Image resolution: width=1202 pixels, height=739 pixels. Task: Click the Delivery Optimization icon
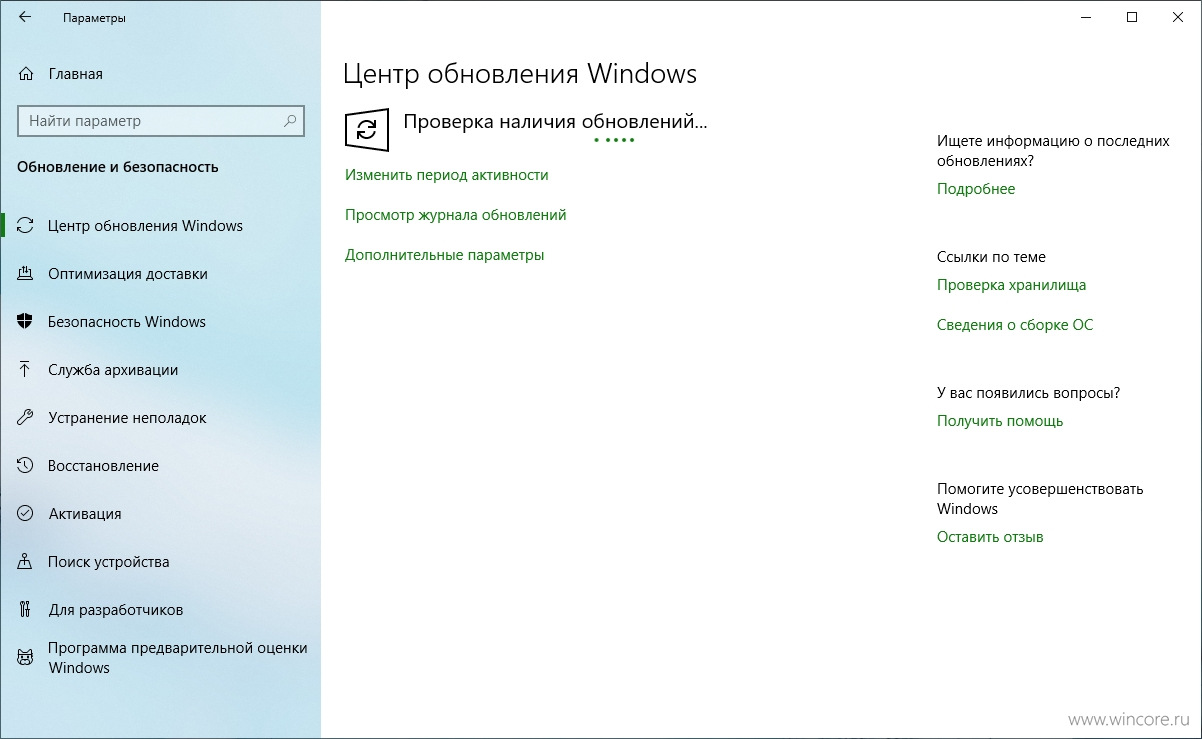pyautogui.click(x=26, y=274)
